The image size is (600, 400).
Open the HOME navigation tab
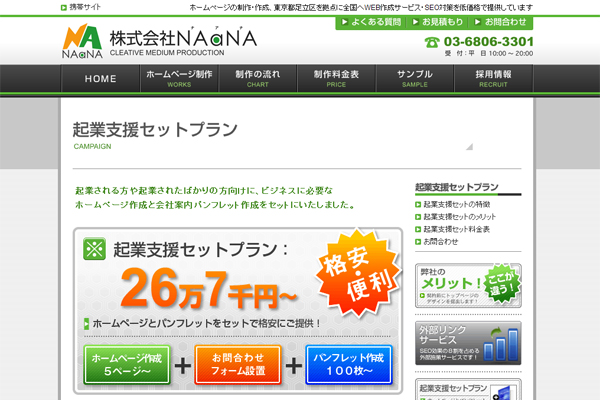100,78
